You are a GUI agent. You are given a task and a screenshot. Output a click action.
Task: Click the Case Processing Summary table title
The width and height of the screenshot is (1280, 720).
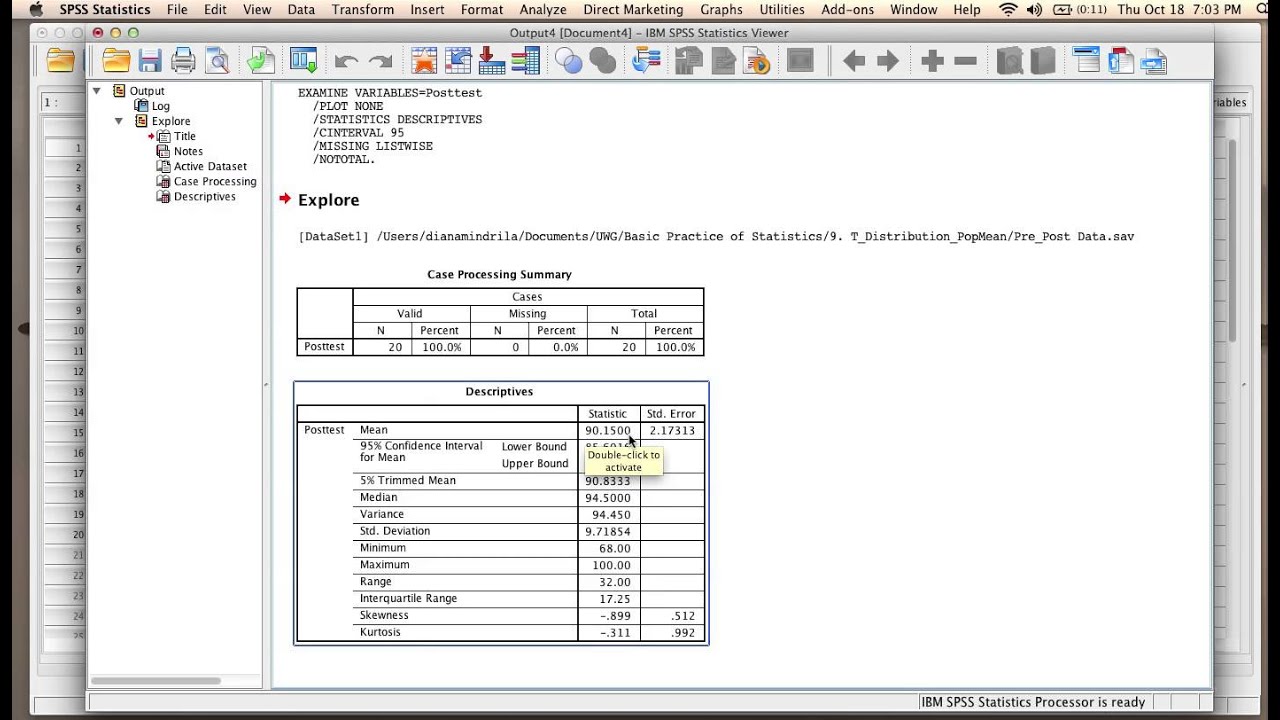[x=499, y=274]
